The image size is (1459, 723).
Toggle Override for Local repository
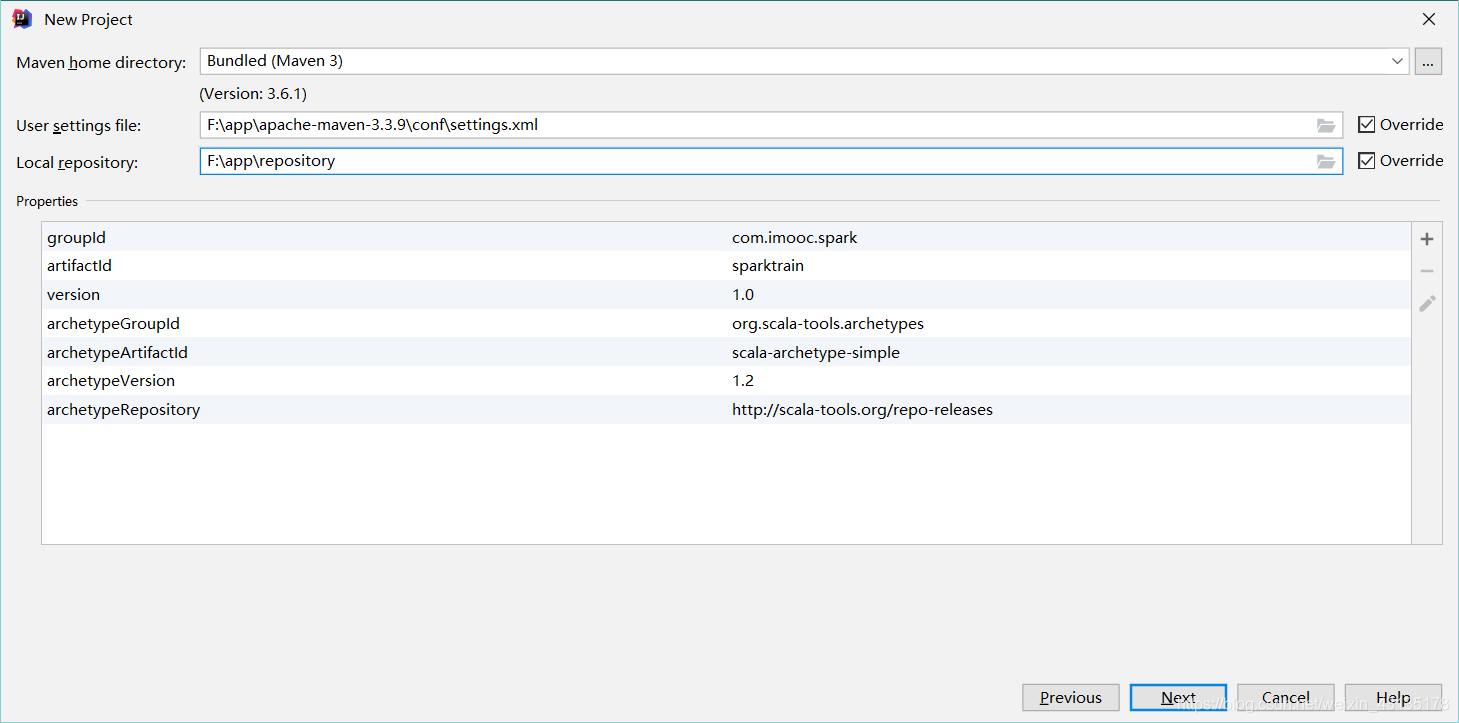[x=1400, y=161]
